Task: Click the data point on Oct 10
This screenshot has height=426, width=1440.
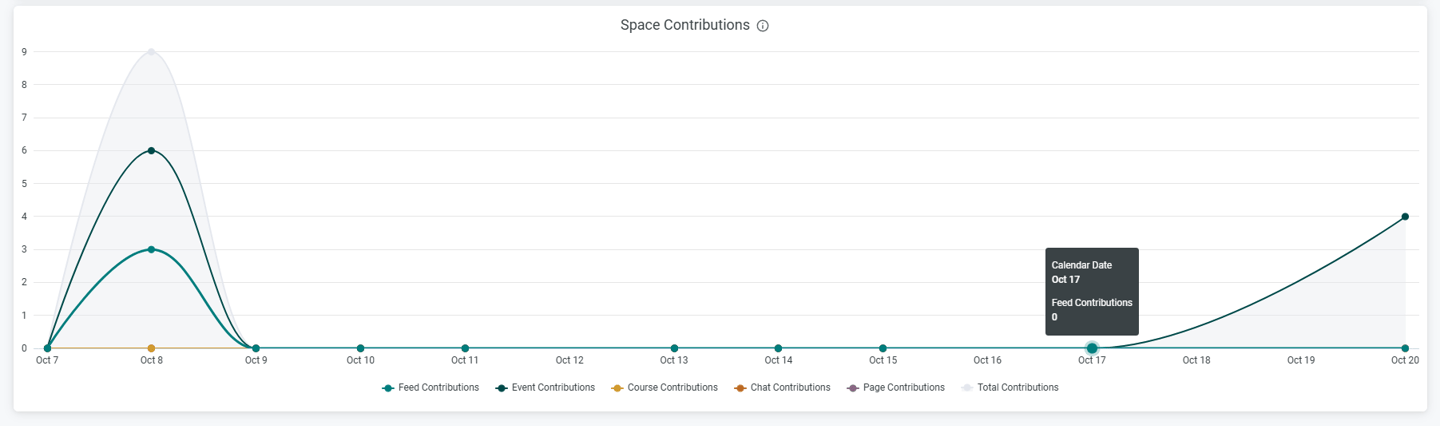Action: tap(361, 348)
